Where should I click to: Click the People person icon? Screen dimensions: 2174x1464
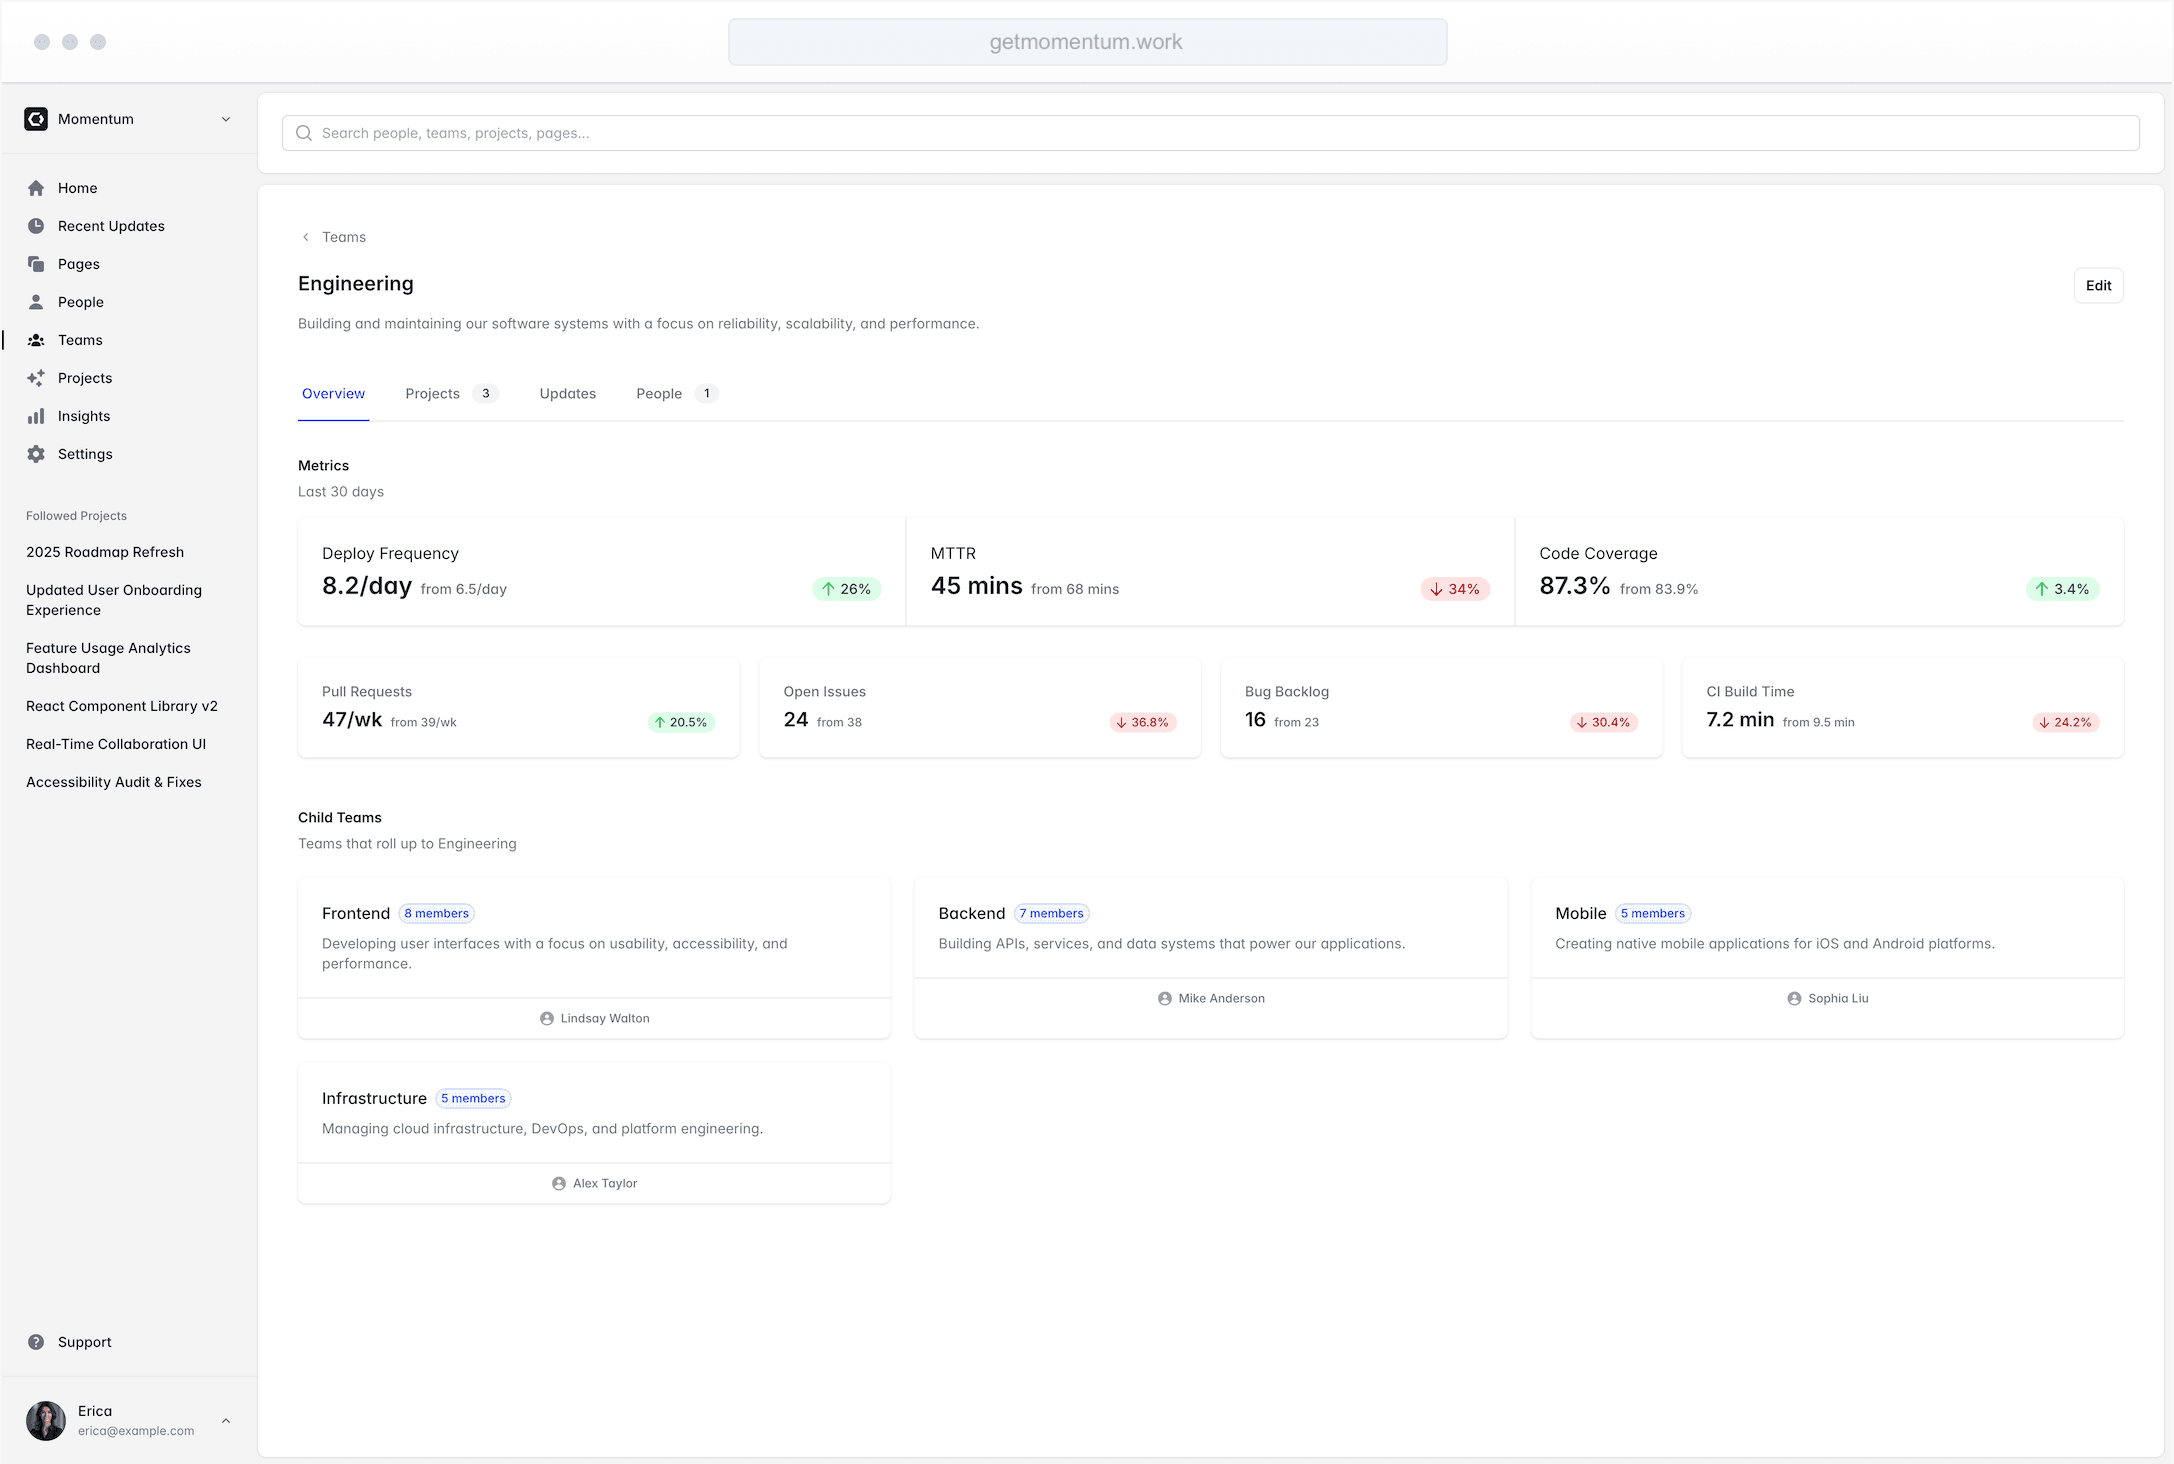[x=36, y=302]
